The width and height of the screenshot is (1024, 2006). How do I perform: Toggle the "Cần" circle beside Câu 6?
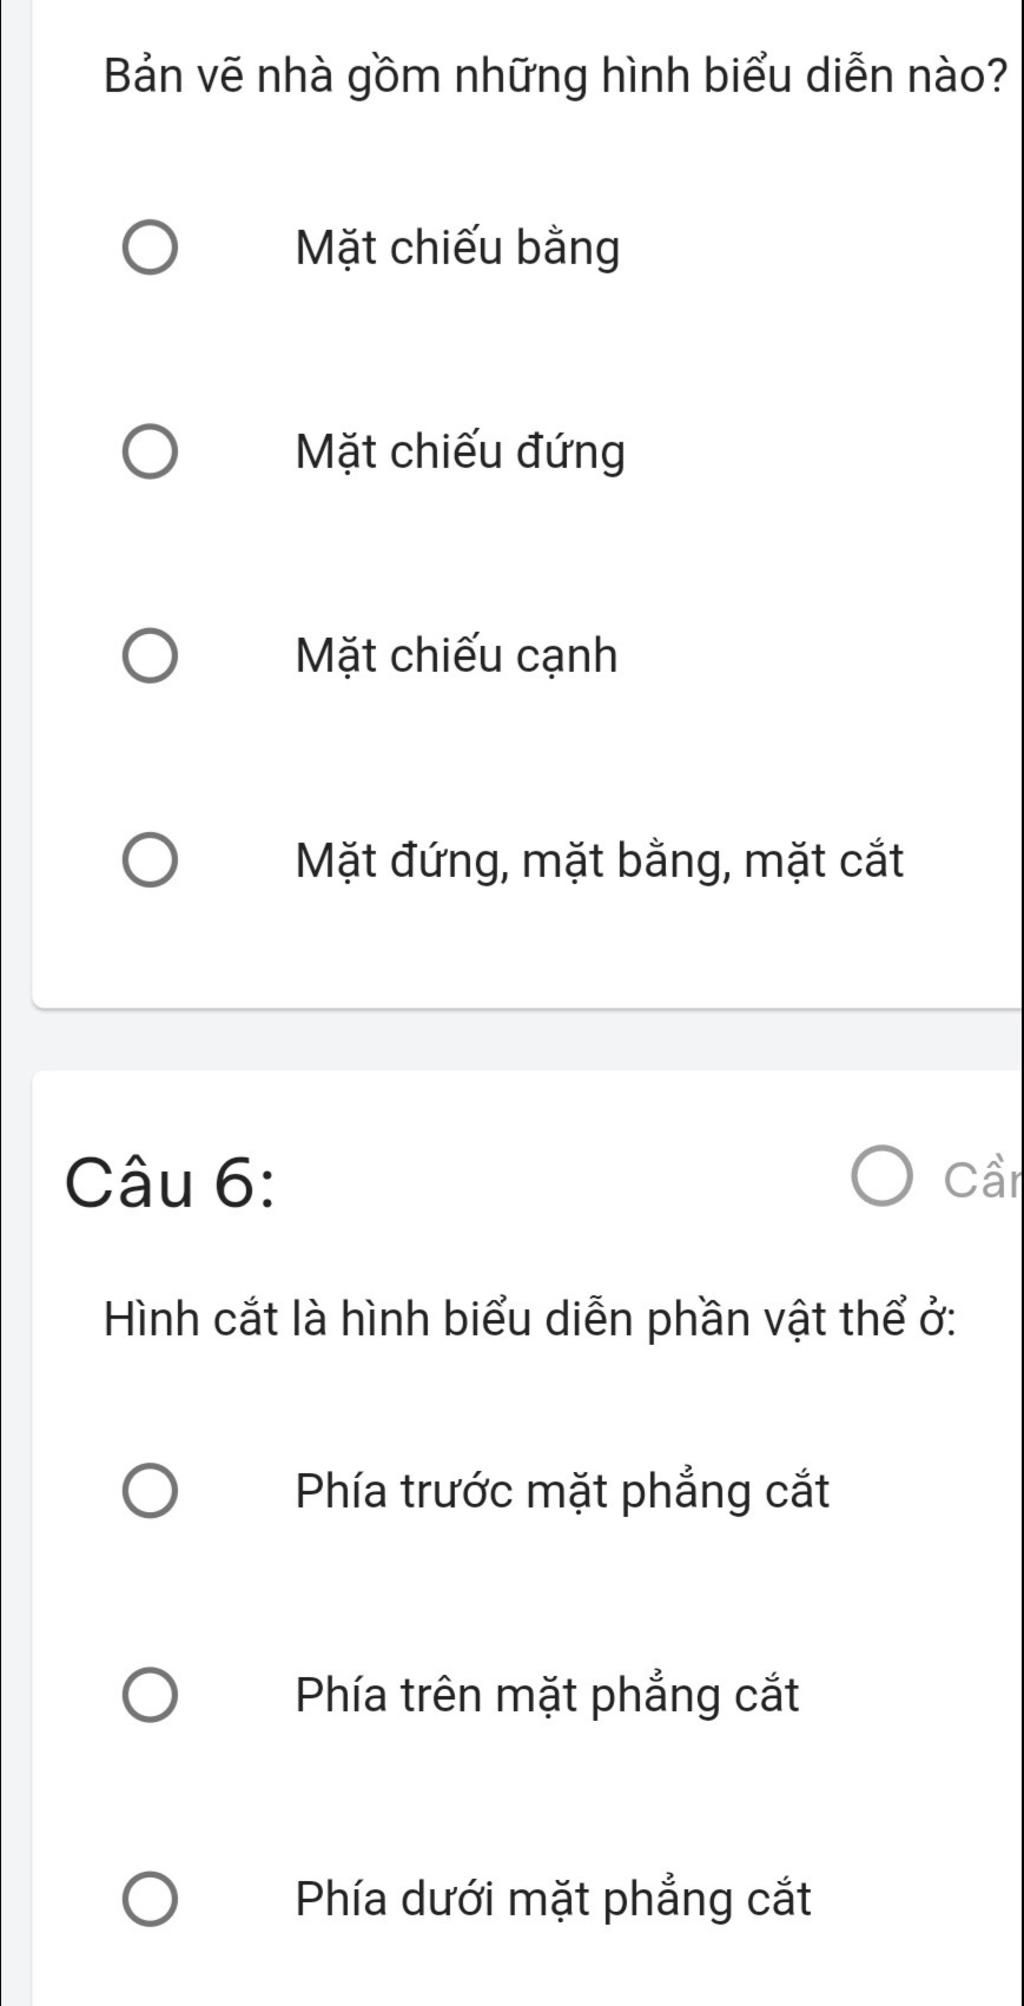(882, 1179)
